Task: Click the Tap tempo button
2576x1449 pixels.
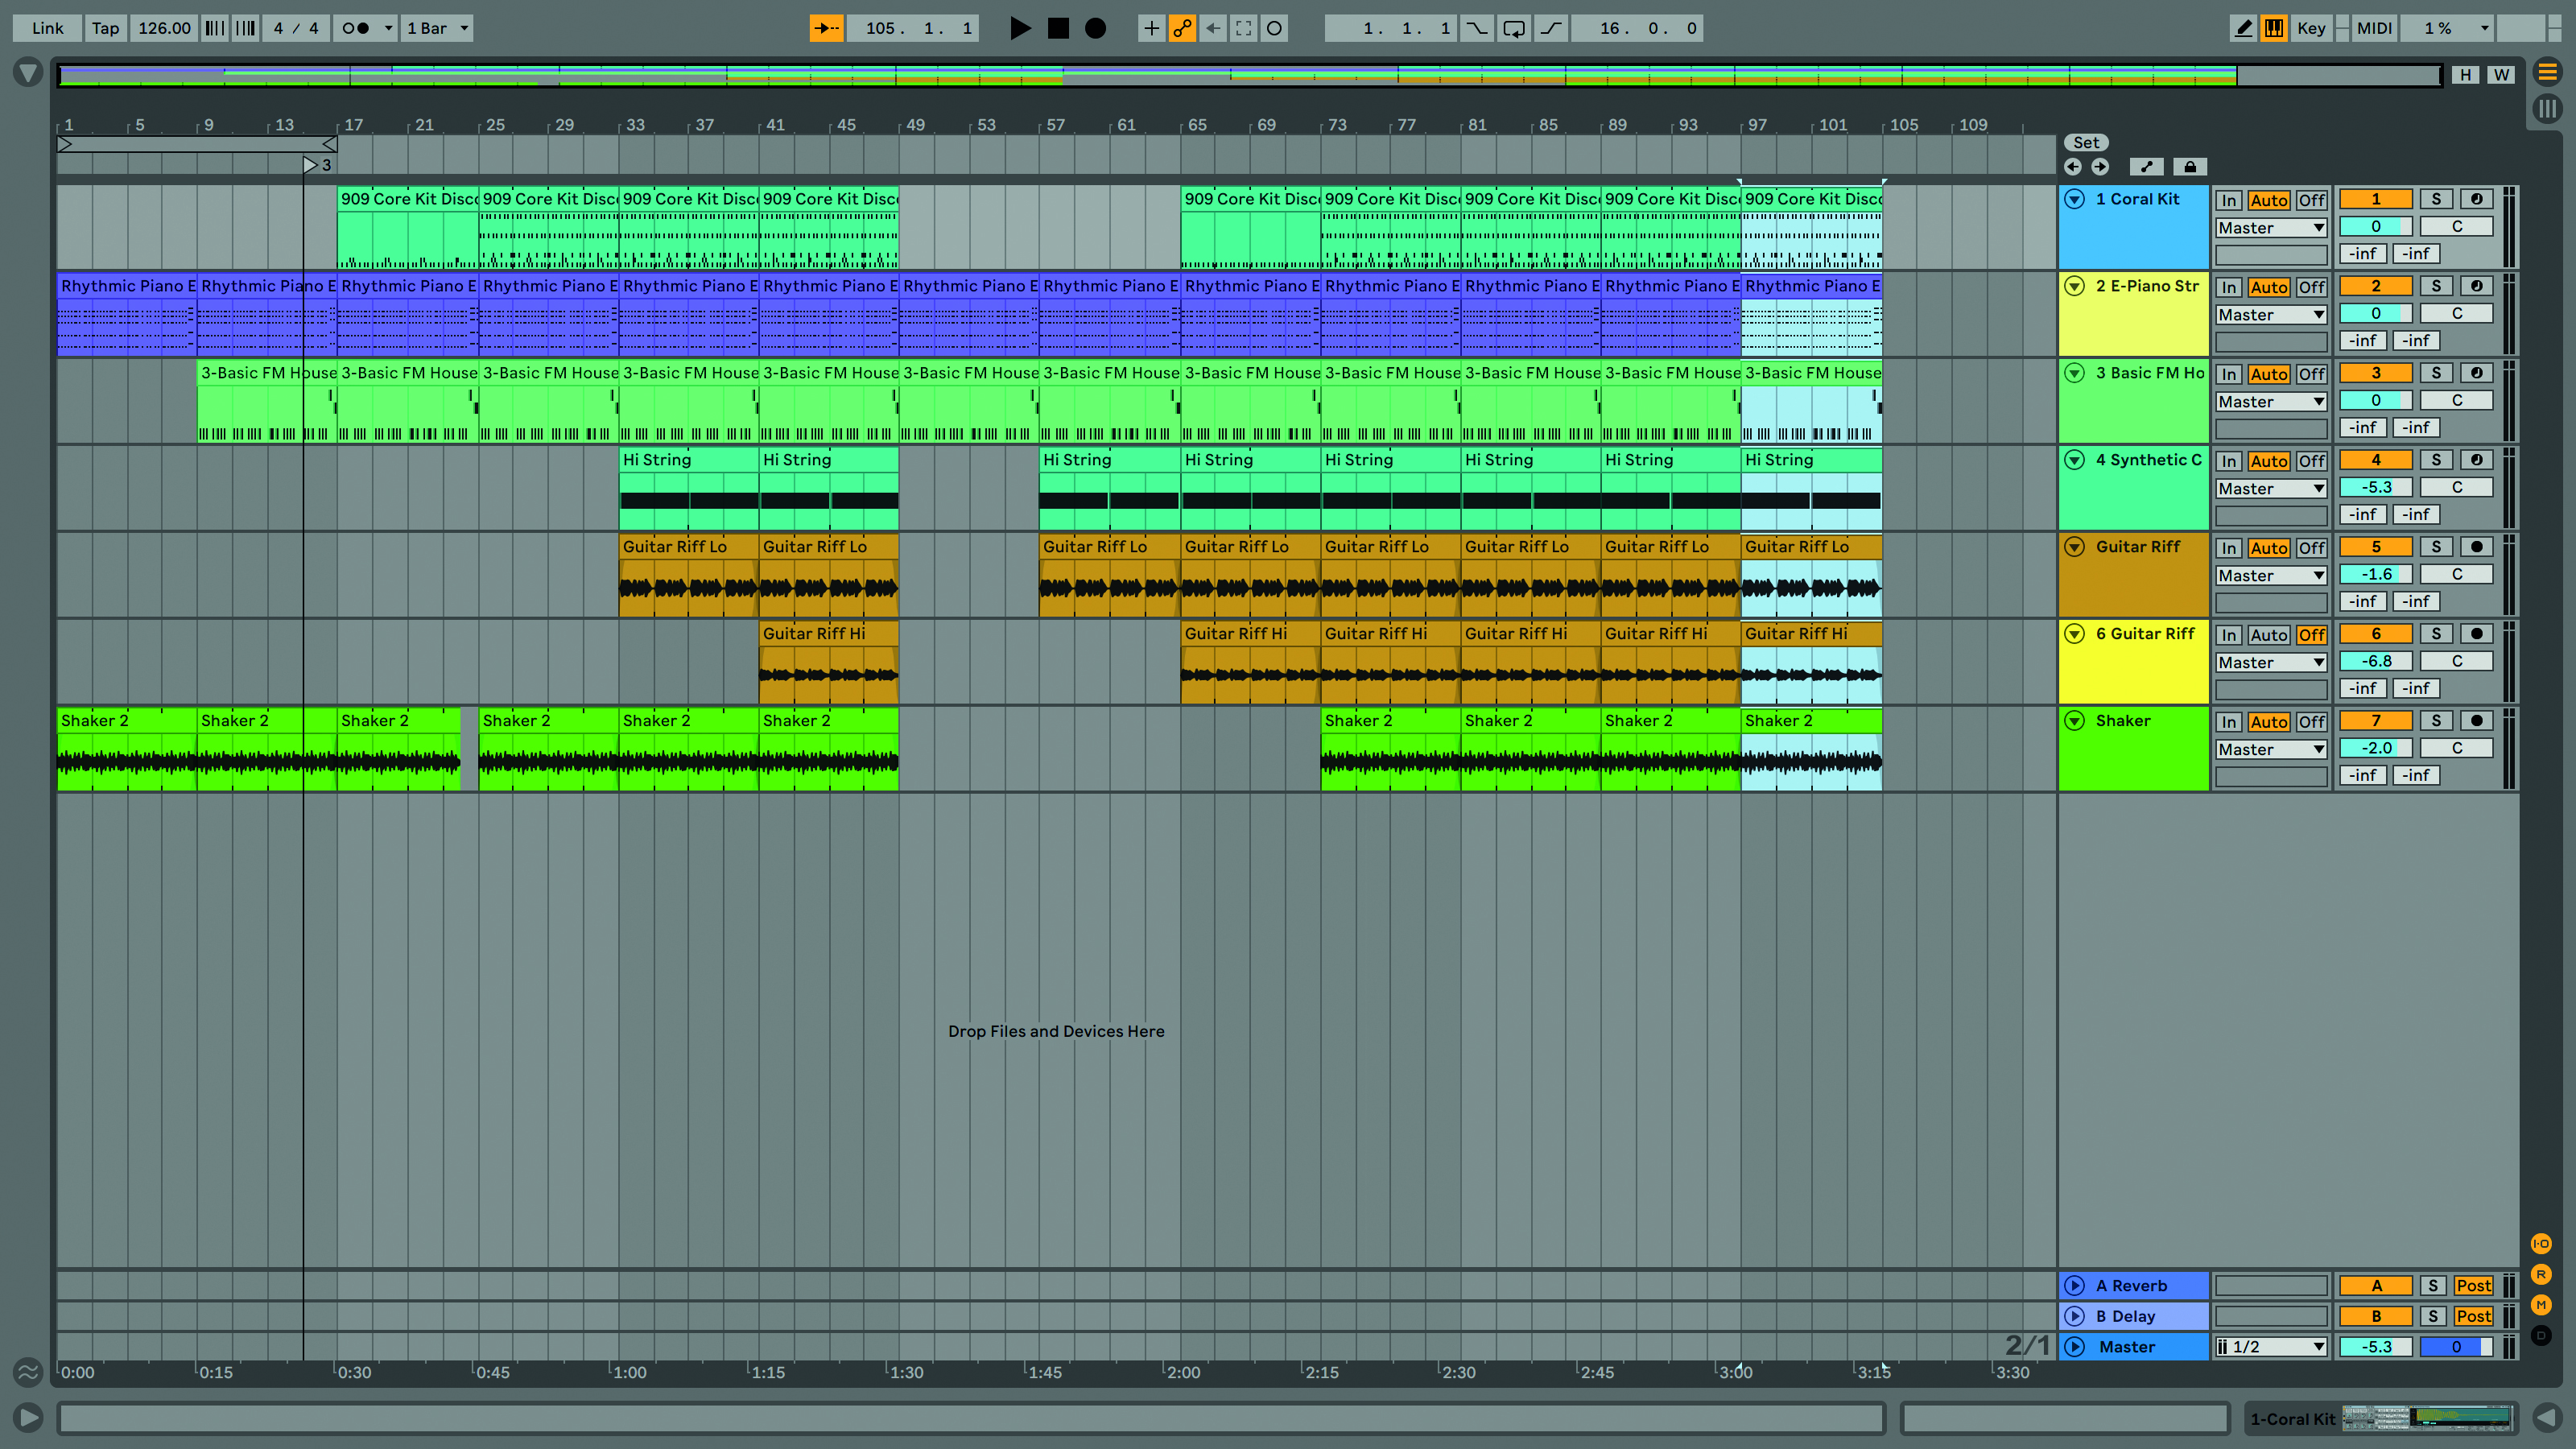Action: [105, 28]
